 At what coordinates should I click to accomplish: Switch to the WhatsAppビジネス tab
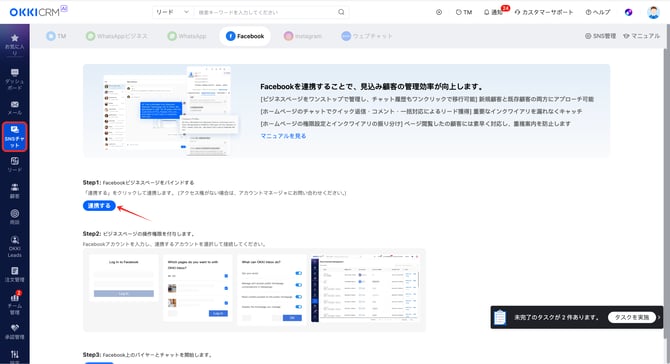point(117,36)
